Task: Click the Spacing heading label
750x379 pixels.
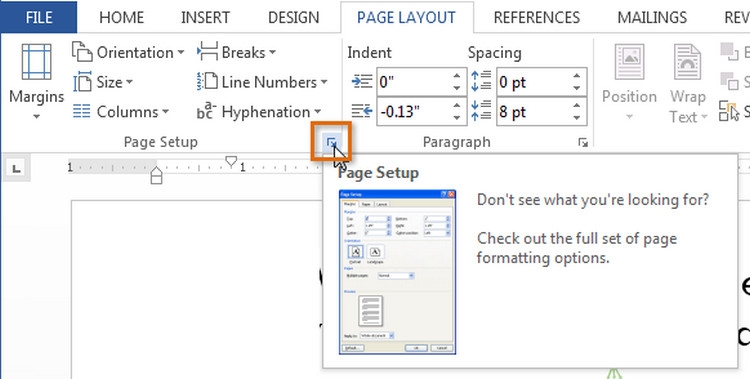Action: [x=495, y=53]
